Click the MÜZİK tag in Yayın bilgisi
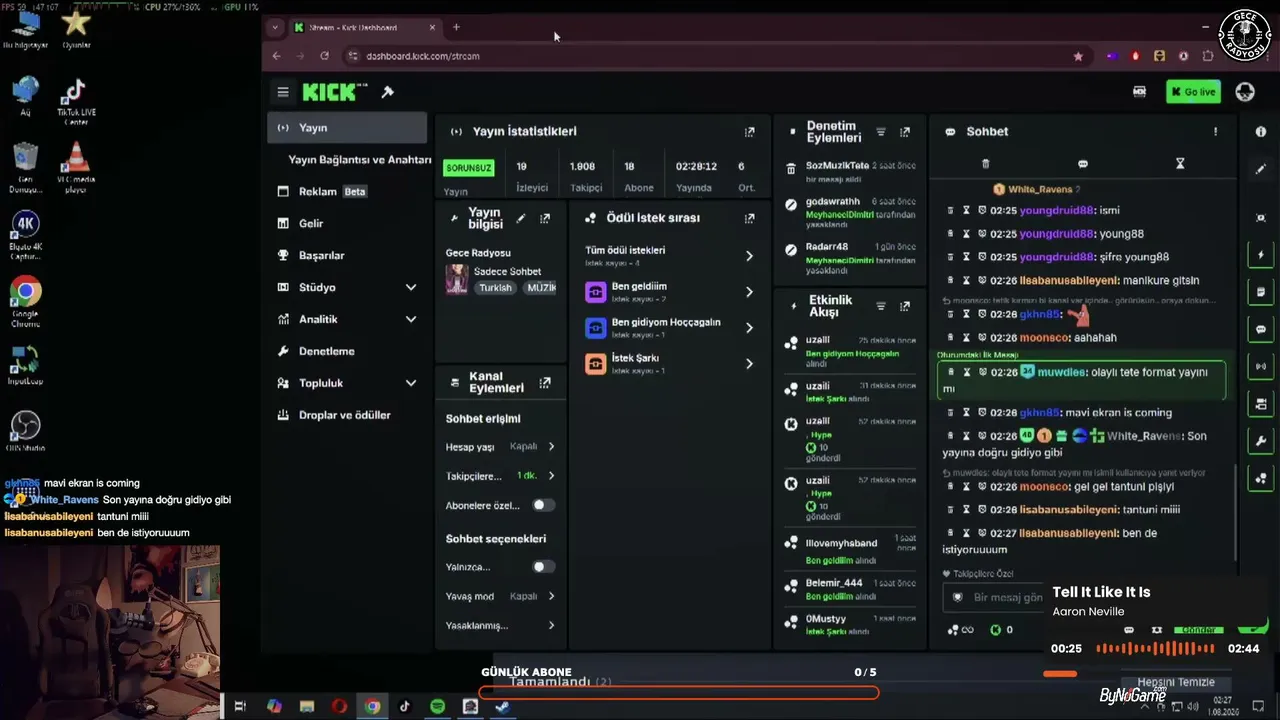 pyautogui.click(x=540, y=288)
